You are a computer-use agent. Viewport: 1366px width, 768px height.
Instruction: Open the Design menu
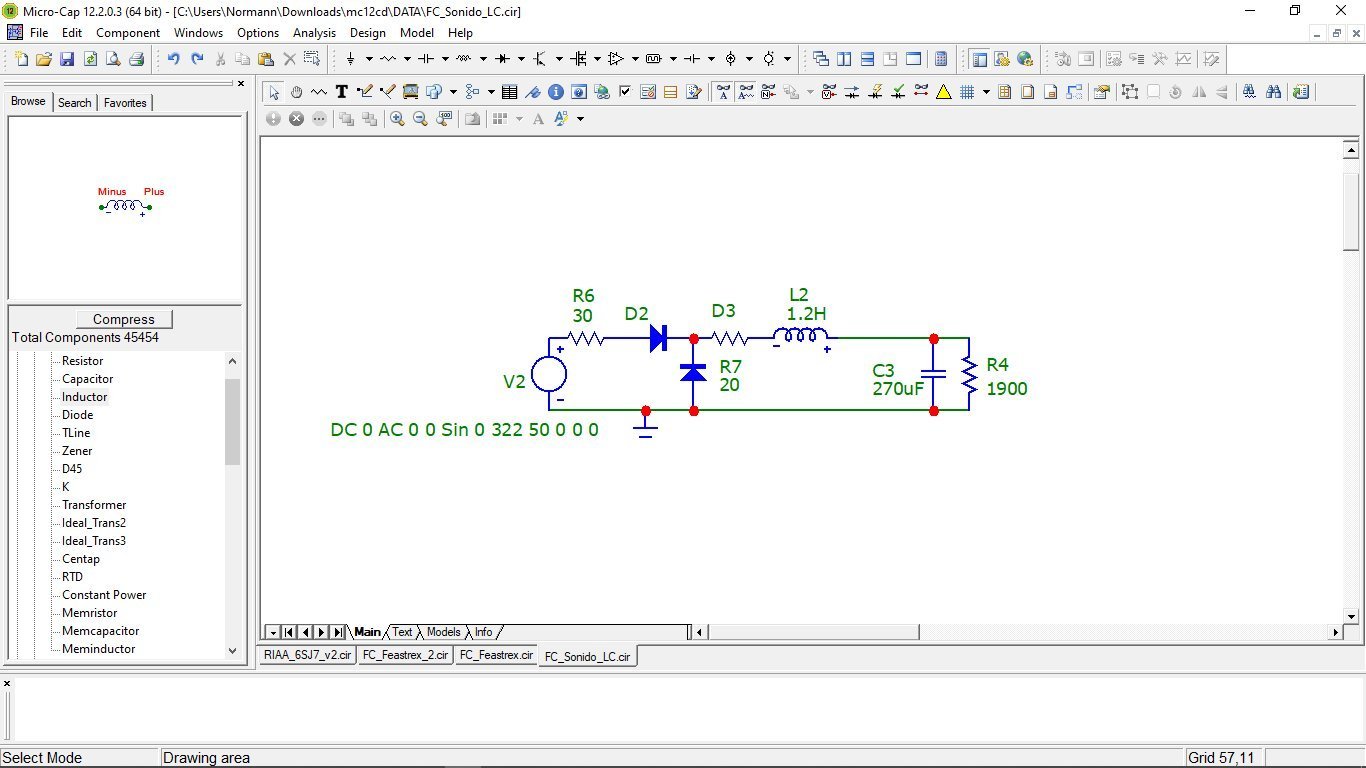368,33
